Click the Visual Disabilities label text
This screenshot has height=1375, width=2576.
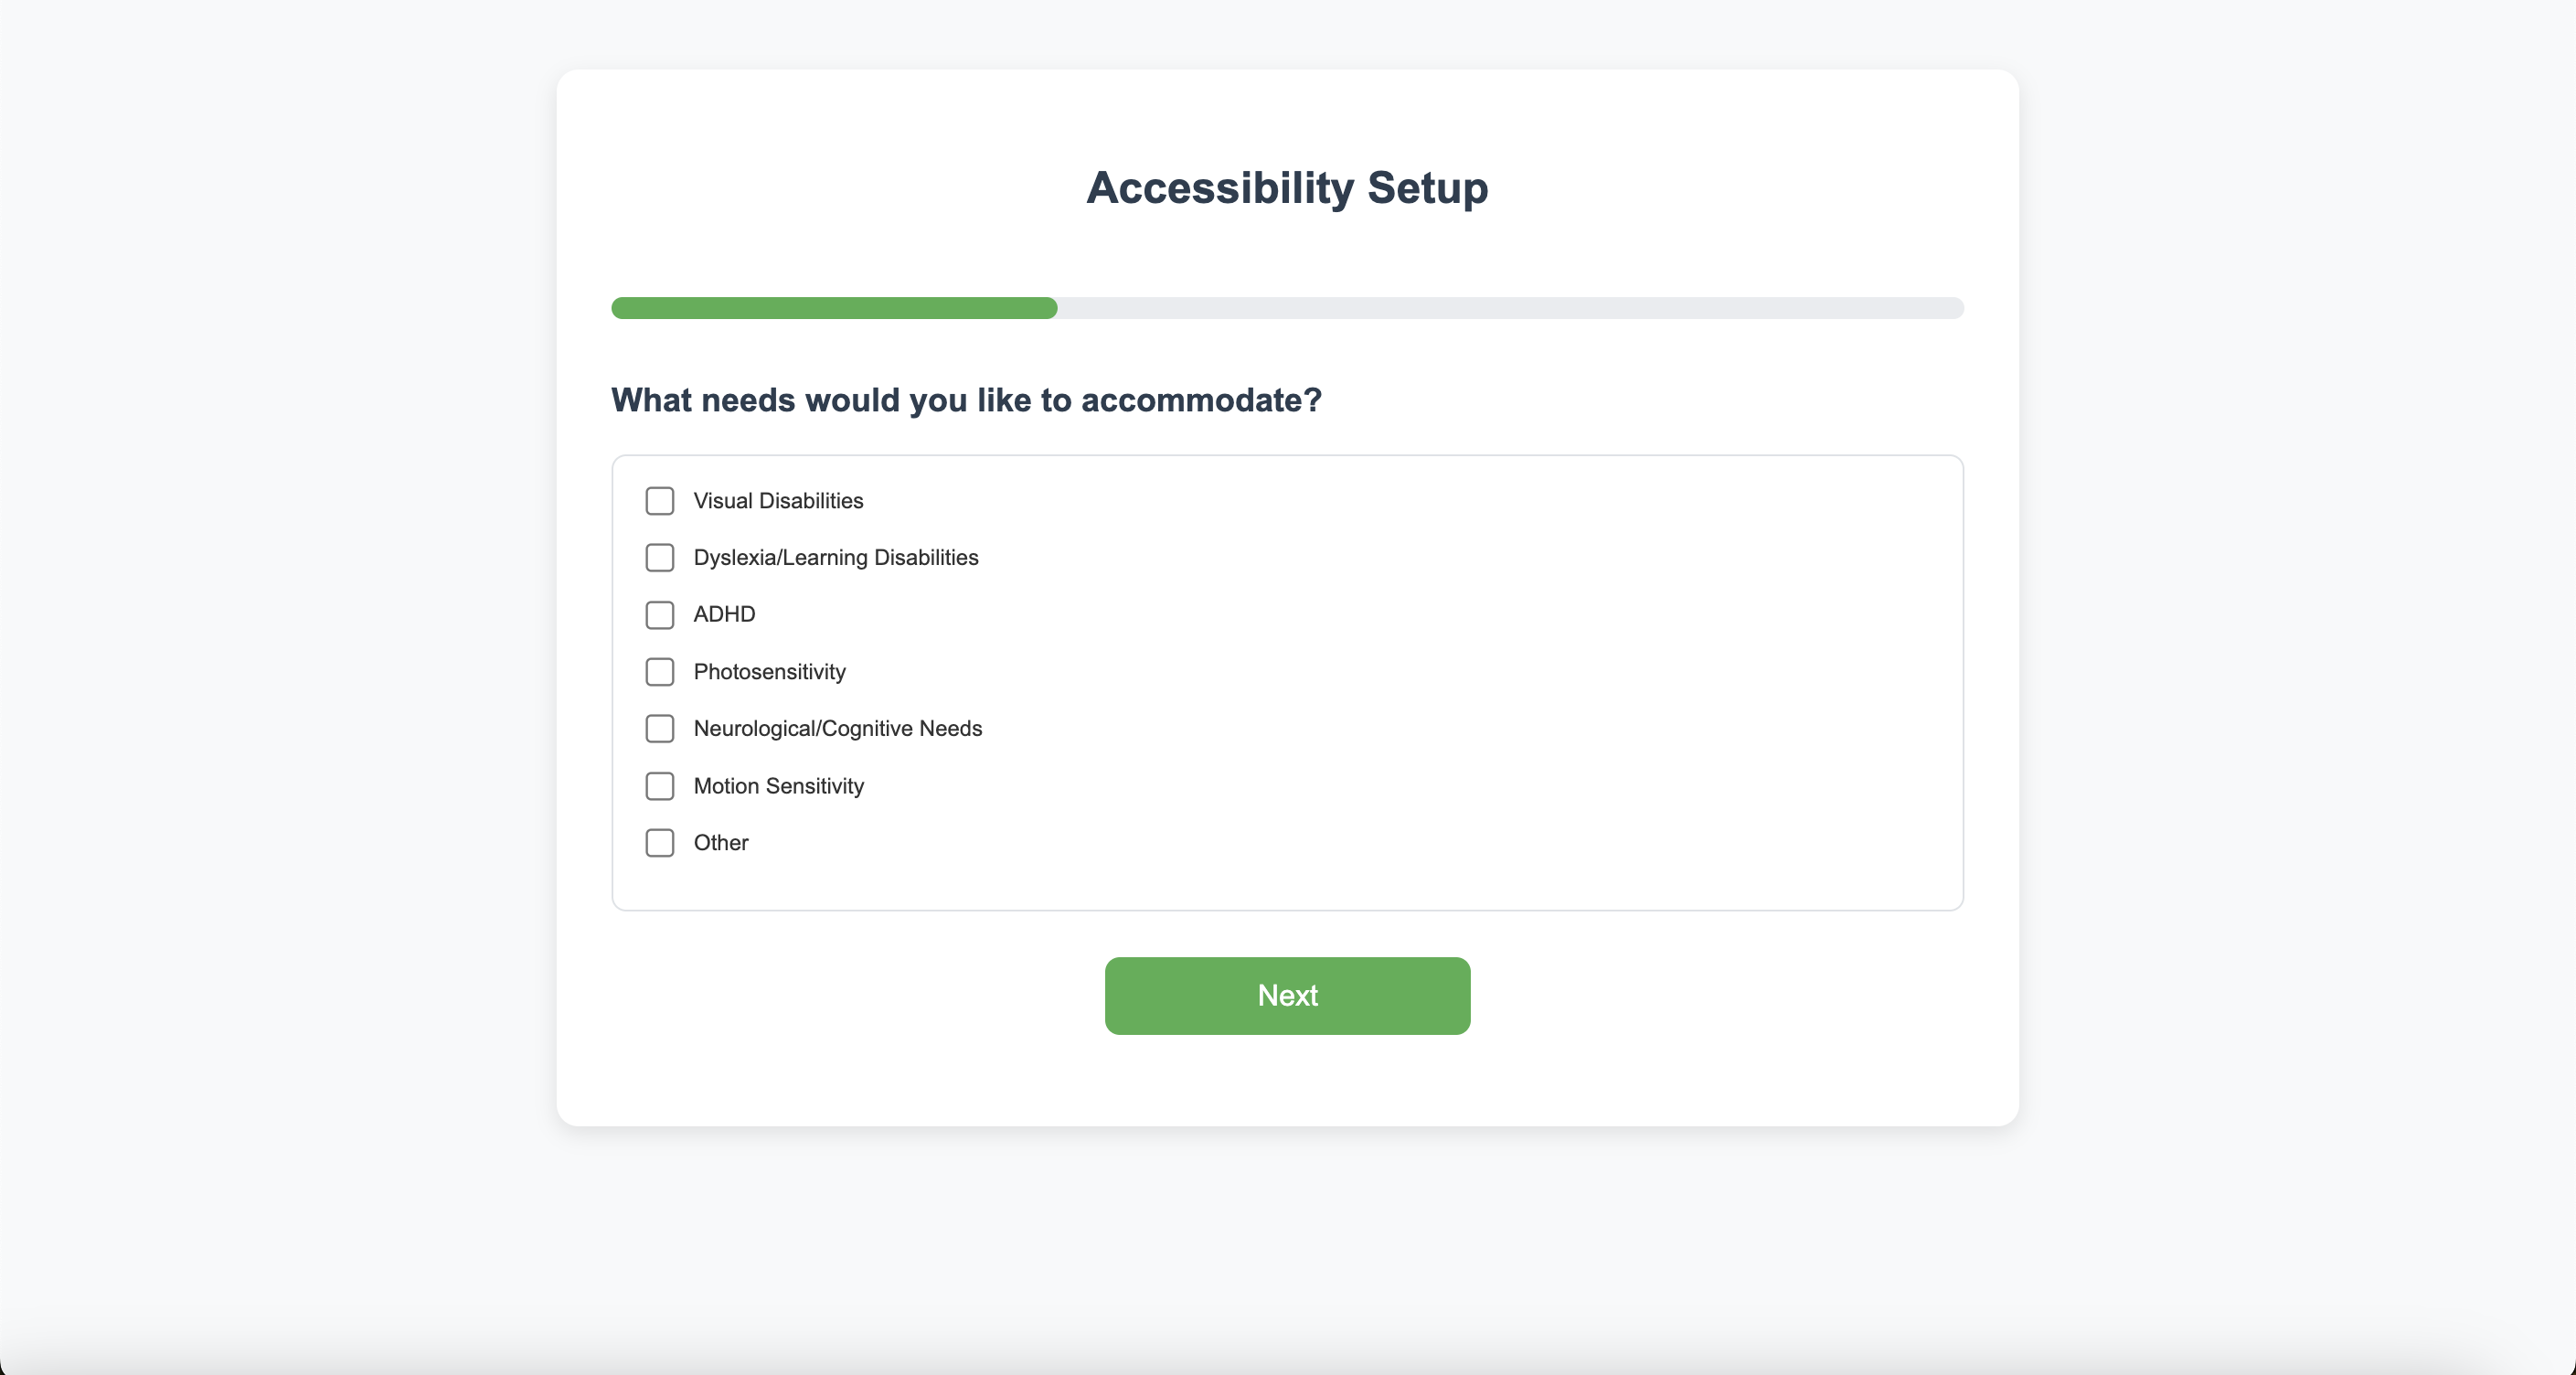click(x=778, y=501)
